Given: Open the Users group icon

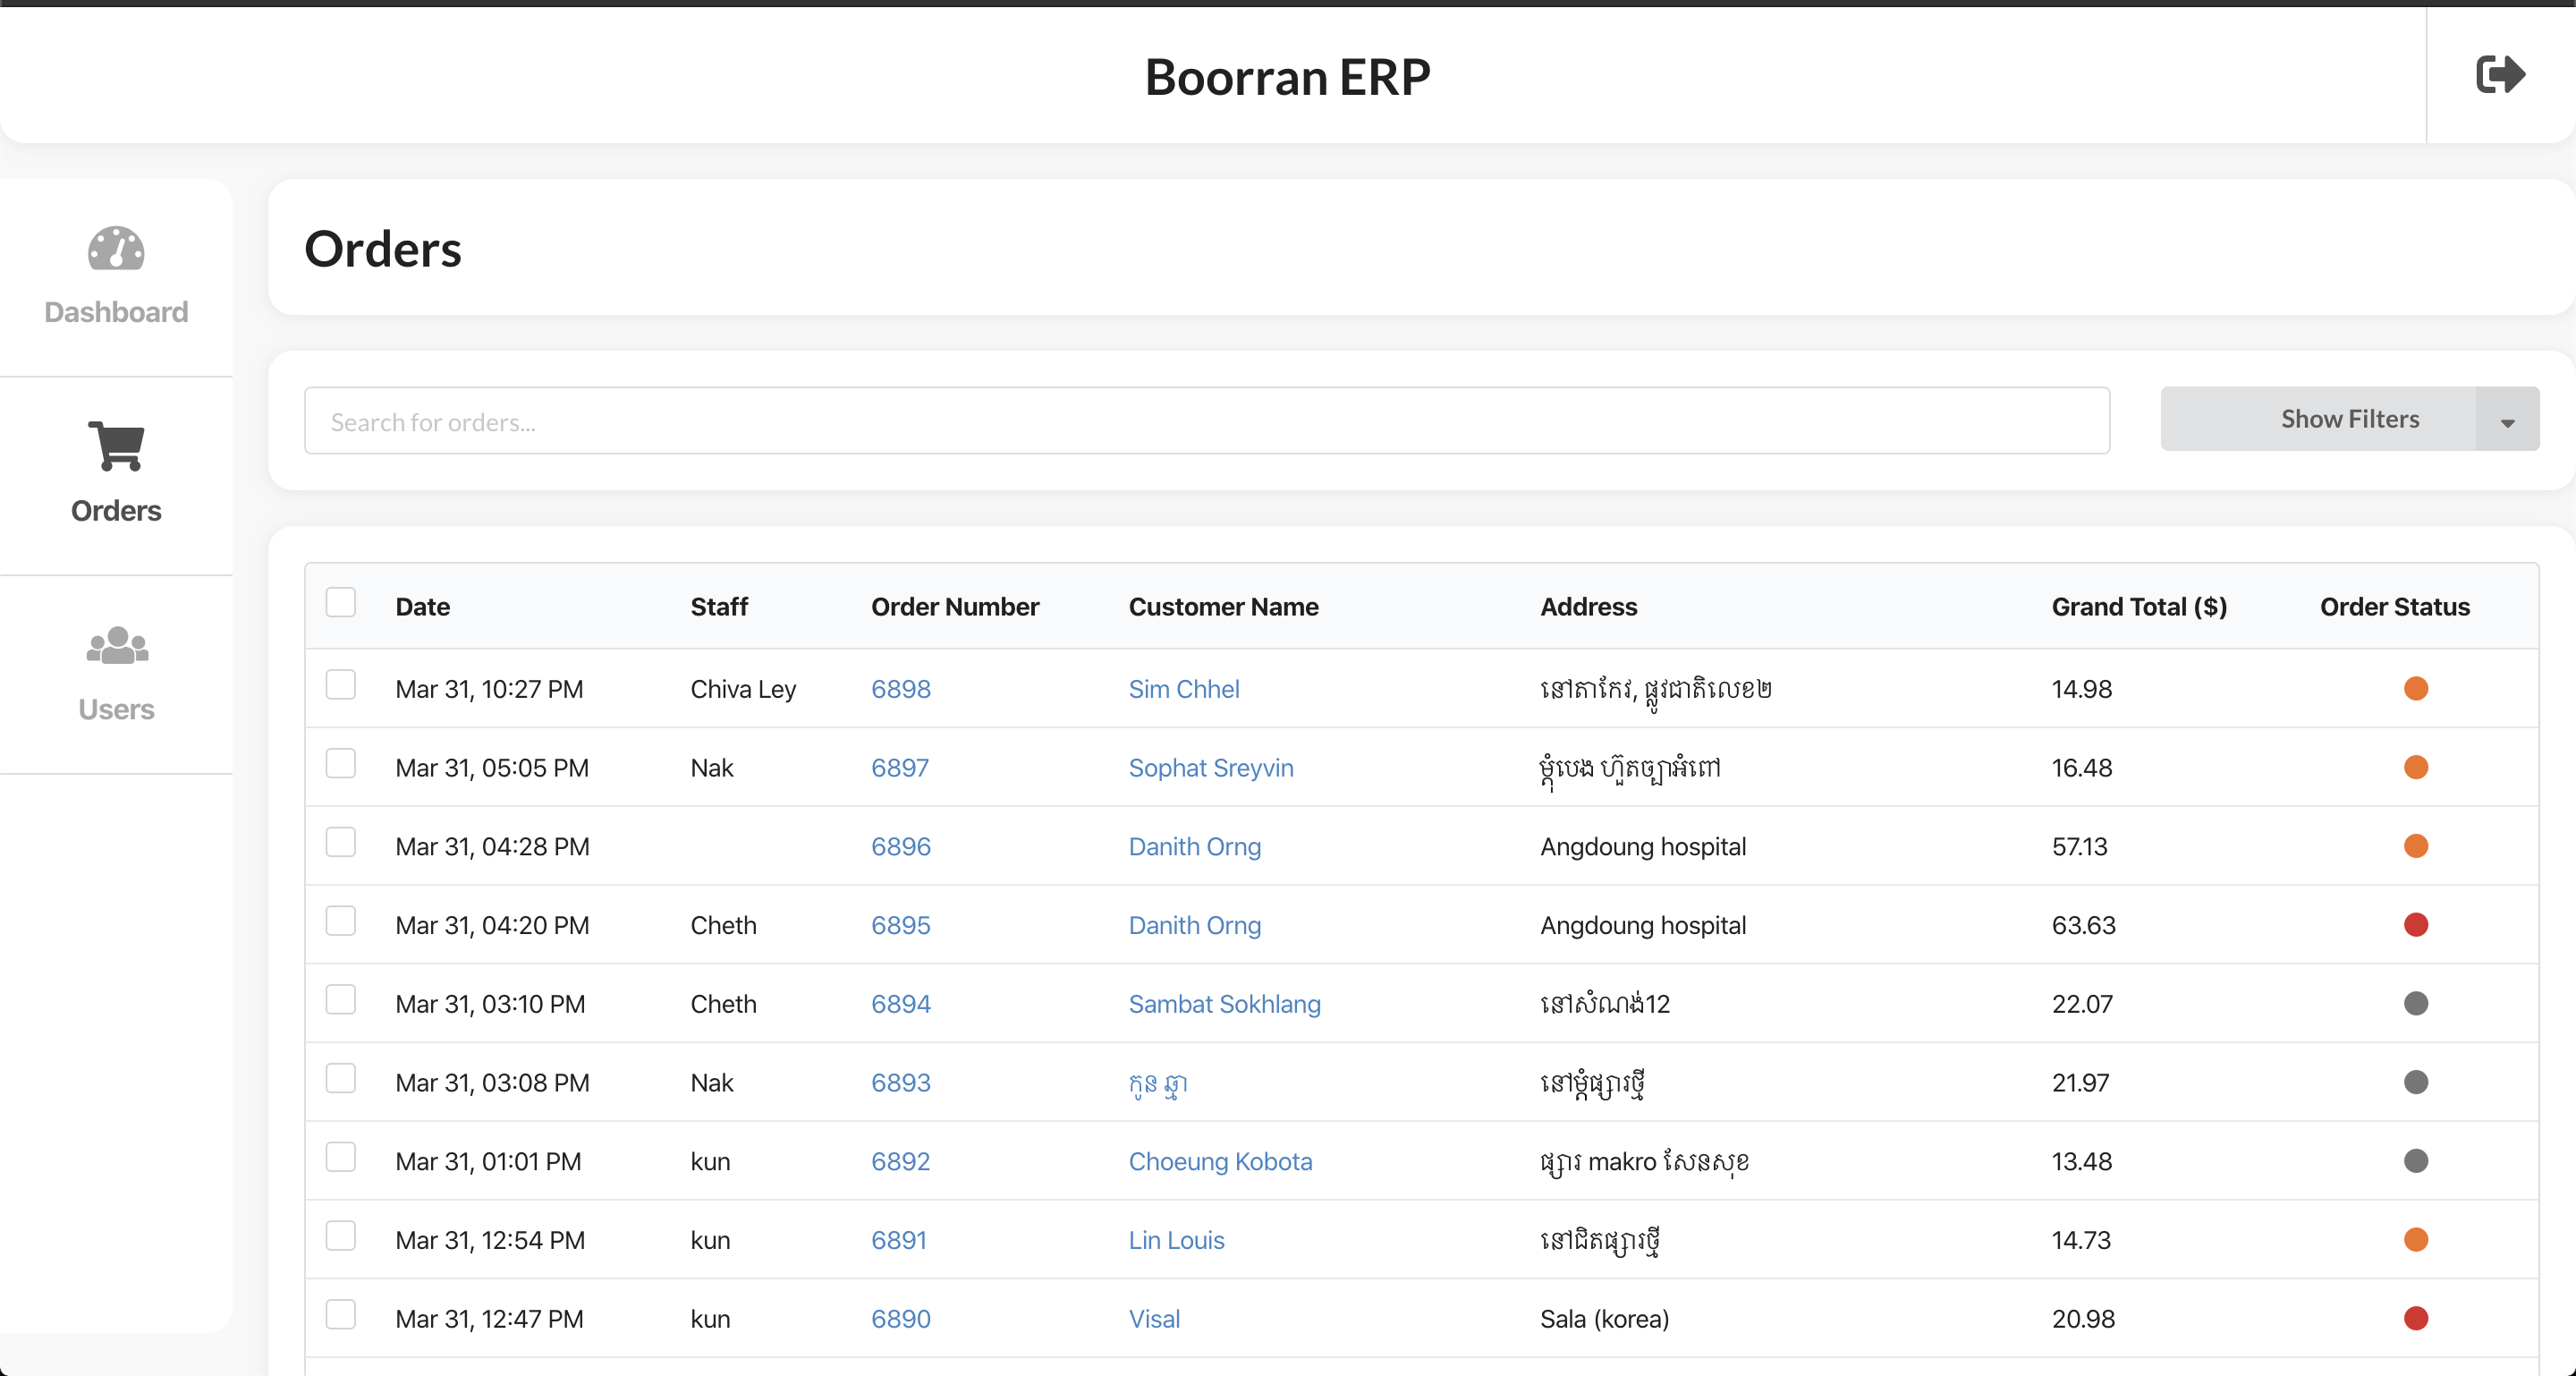Looking at the screenshot, I should [x=116, y=646].
